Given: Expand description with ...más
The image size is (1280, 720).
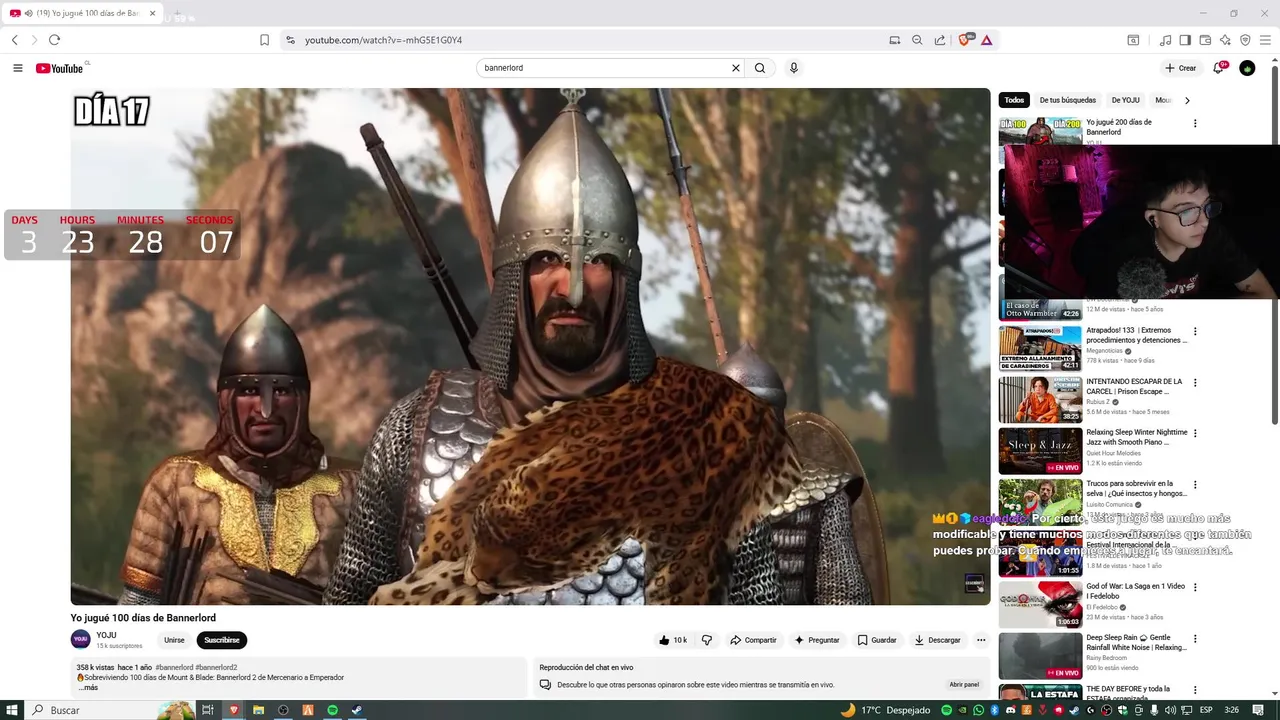Looking at the screenshot, I should 88,688.
